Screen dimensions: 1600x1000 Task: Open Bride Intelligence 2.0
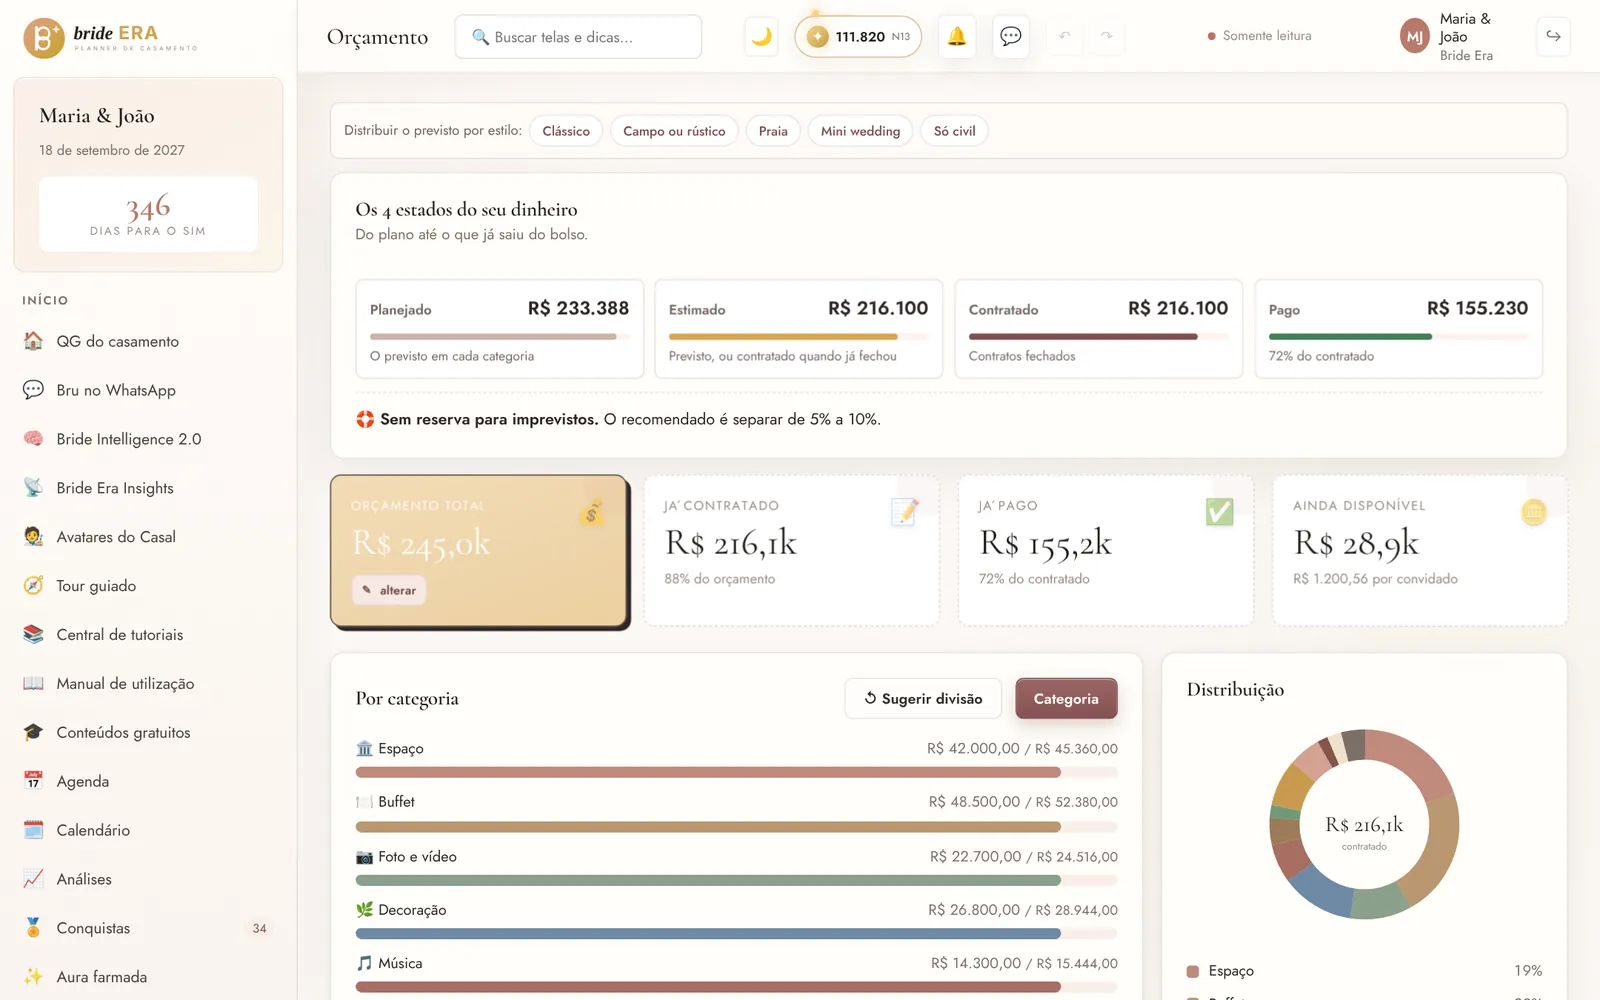point(148,439)
